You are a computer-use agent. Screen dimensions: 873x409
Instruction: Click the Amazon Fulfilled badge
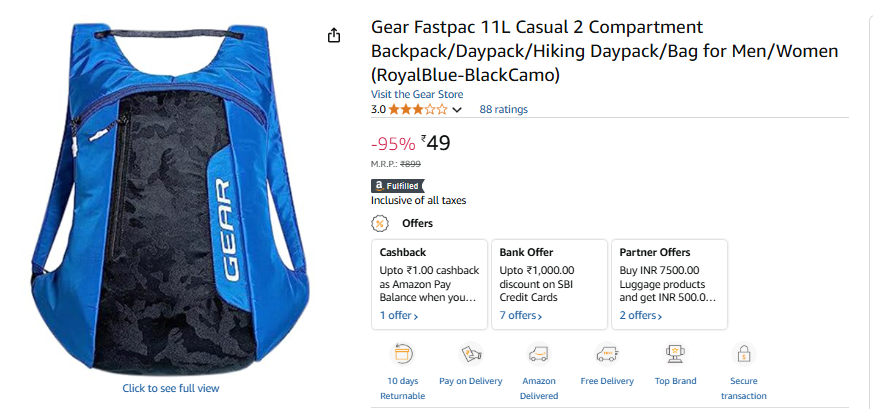tap(398, 186)
